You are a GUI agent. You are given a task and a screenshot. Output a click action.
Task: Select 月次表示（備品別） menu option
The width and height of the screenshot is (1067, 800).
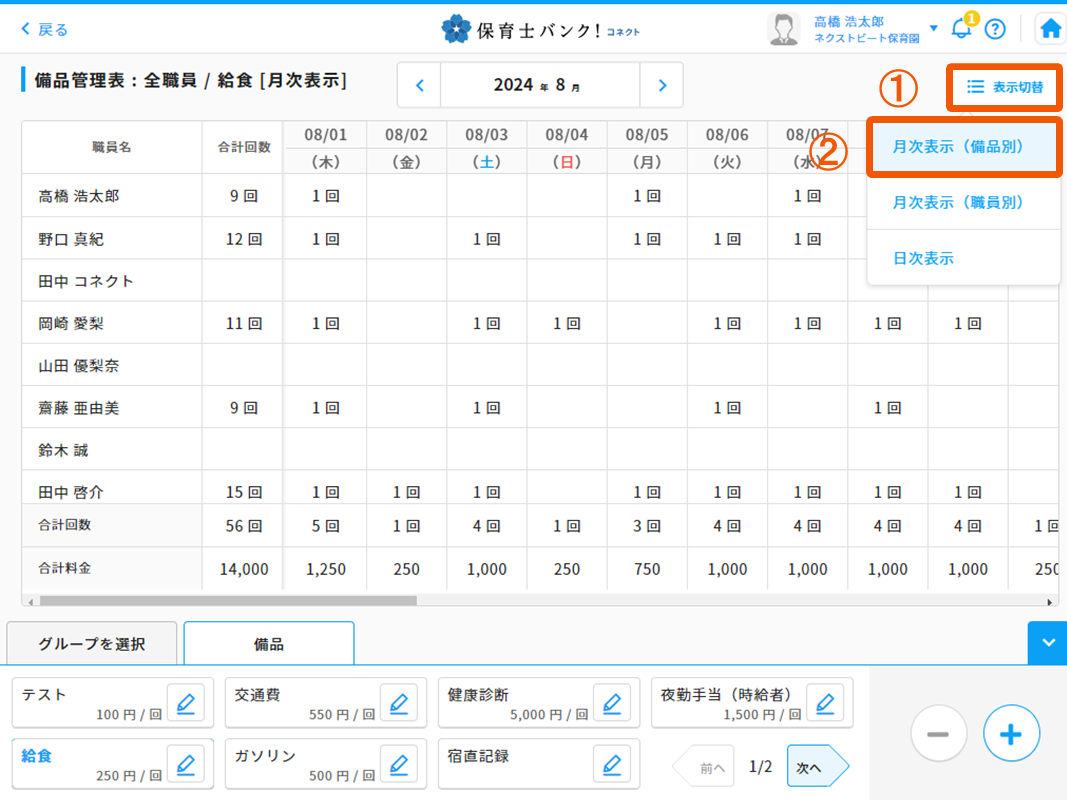pos(963,147)
